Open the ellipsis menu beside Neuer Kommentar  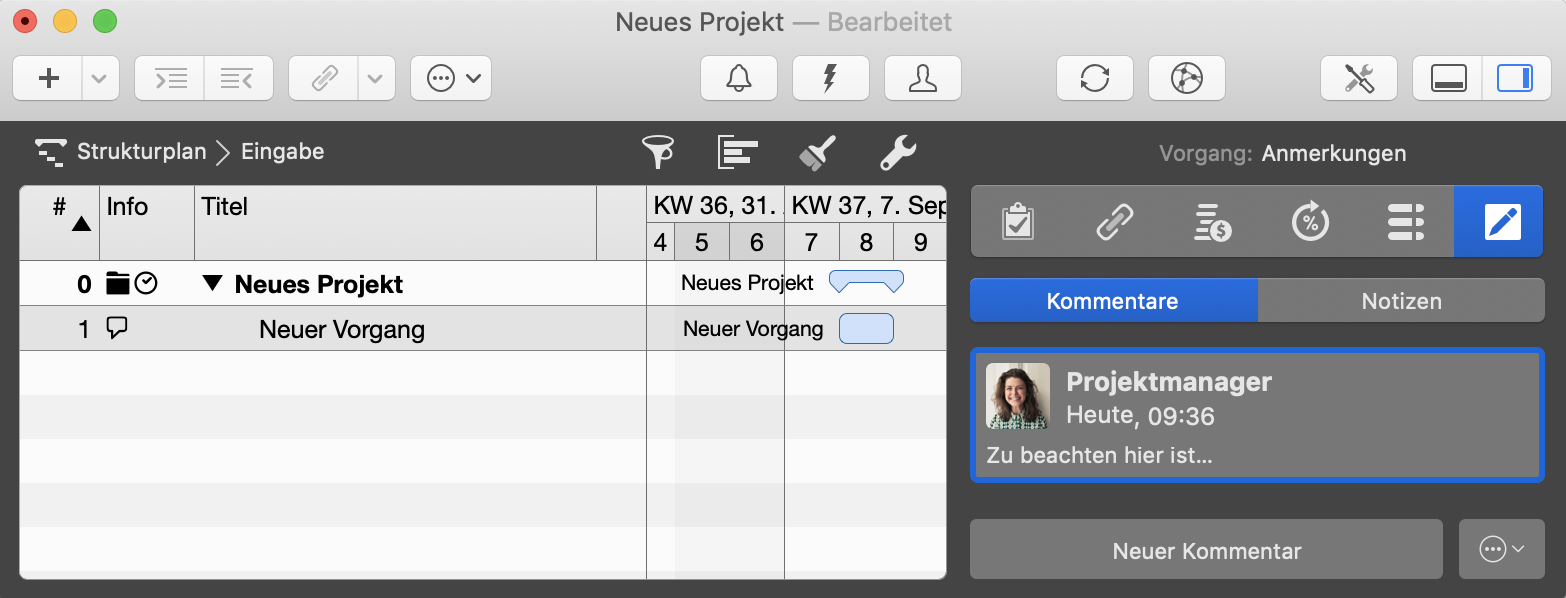tap(1501, 549)
